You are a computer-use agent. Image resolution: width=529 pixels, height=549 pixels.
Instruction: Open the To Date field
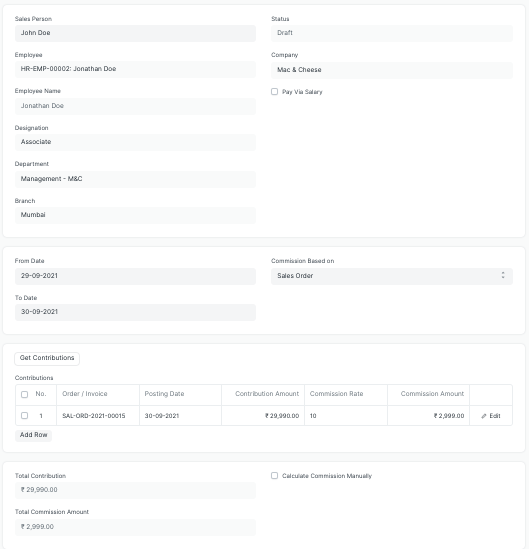[x=135, y=312]
